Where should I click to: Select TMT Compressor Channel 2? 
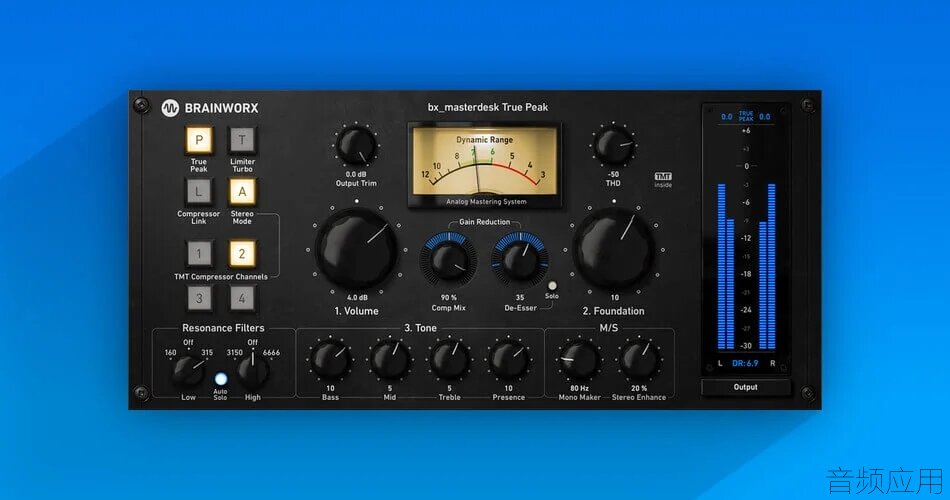pos(242,253)
